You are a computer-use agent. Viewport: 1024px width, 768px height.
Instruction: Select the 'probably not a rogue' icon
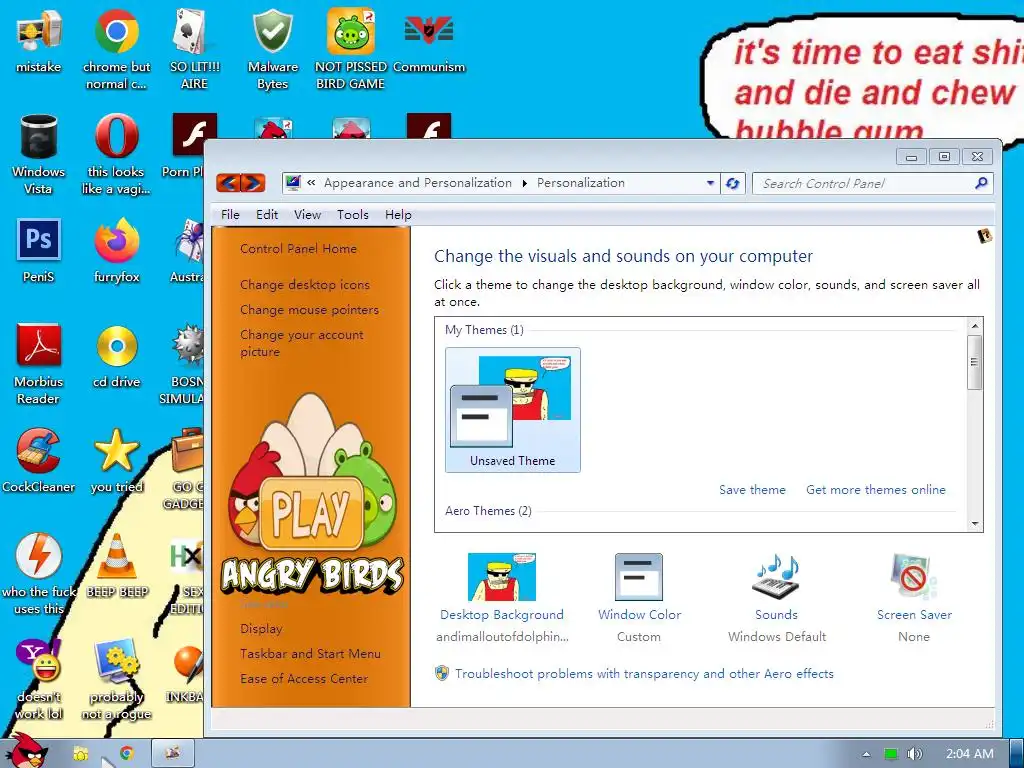pos(116,679)
